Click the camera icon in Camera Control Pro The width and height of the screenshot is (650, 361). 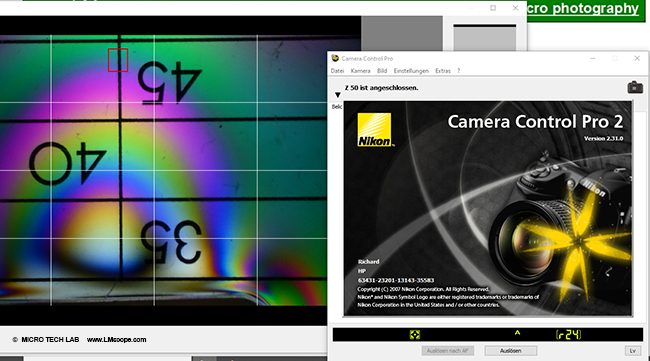[635, 87]
